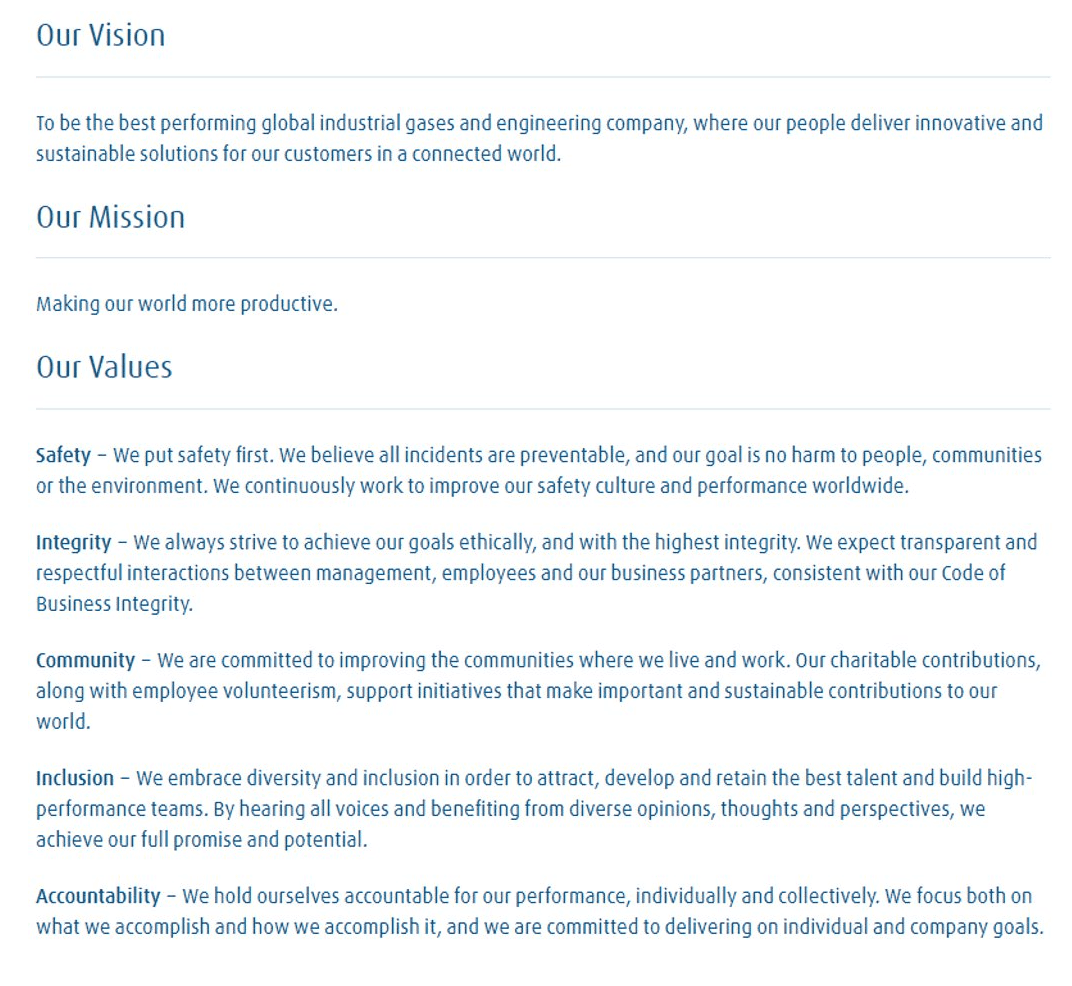Click the bold Accountability label

tap(98, 896)
